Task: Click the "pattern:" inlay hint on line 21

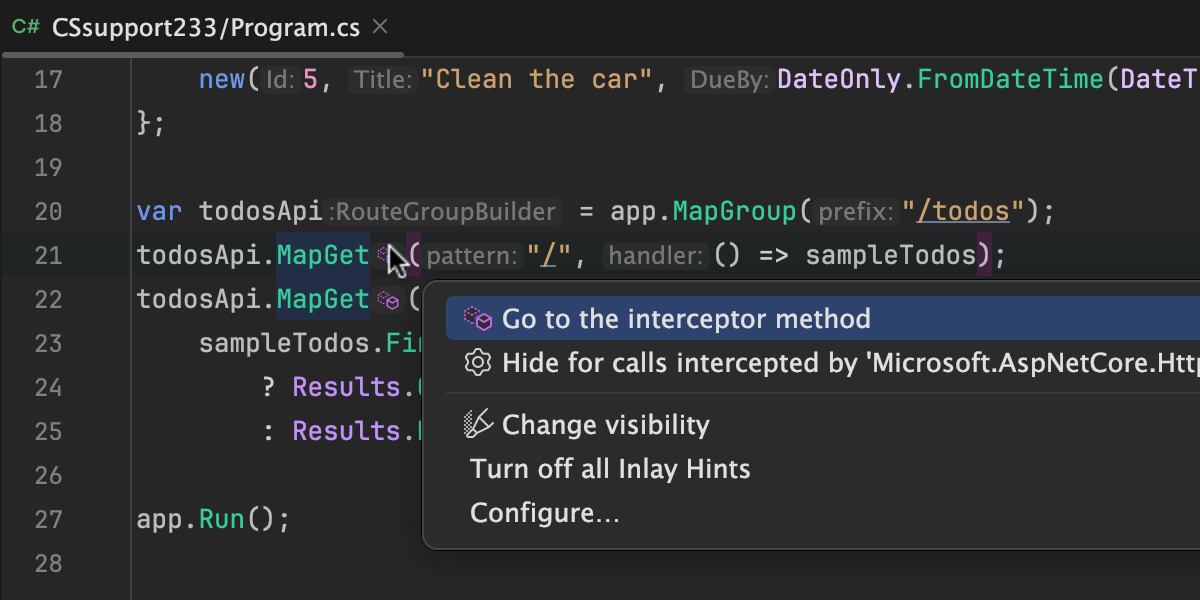Action: point(472,256)
